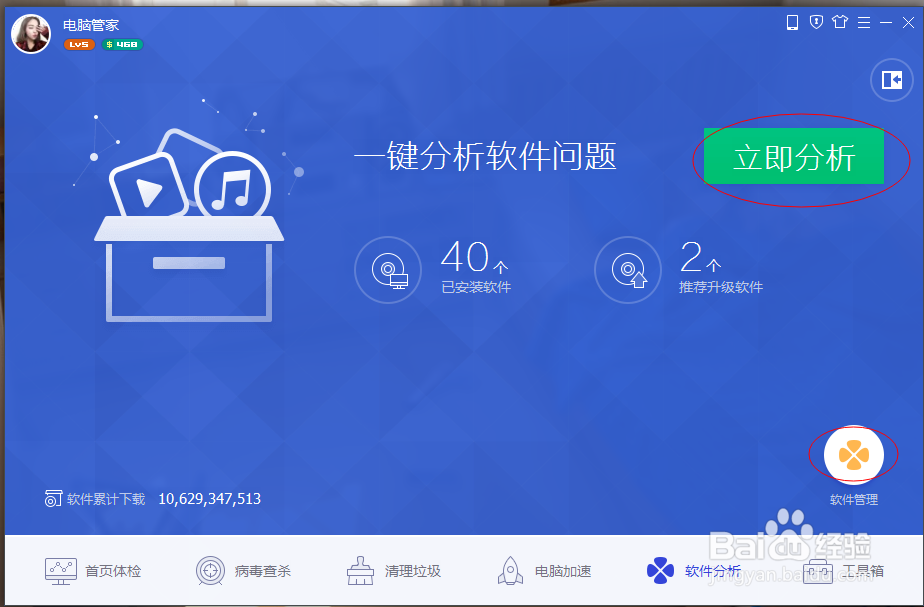
Task: Click the green 立即分析 button
Action: [x=794, y=156]
